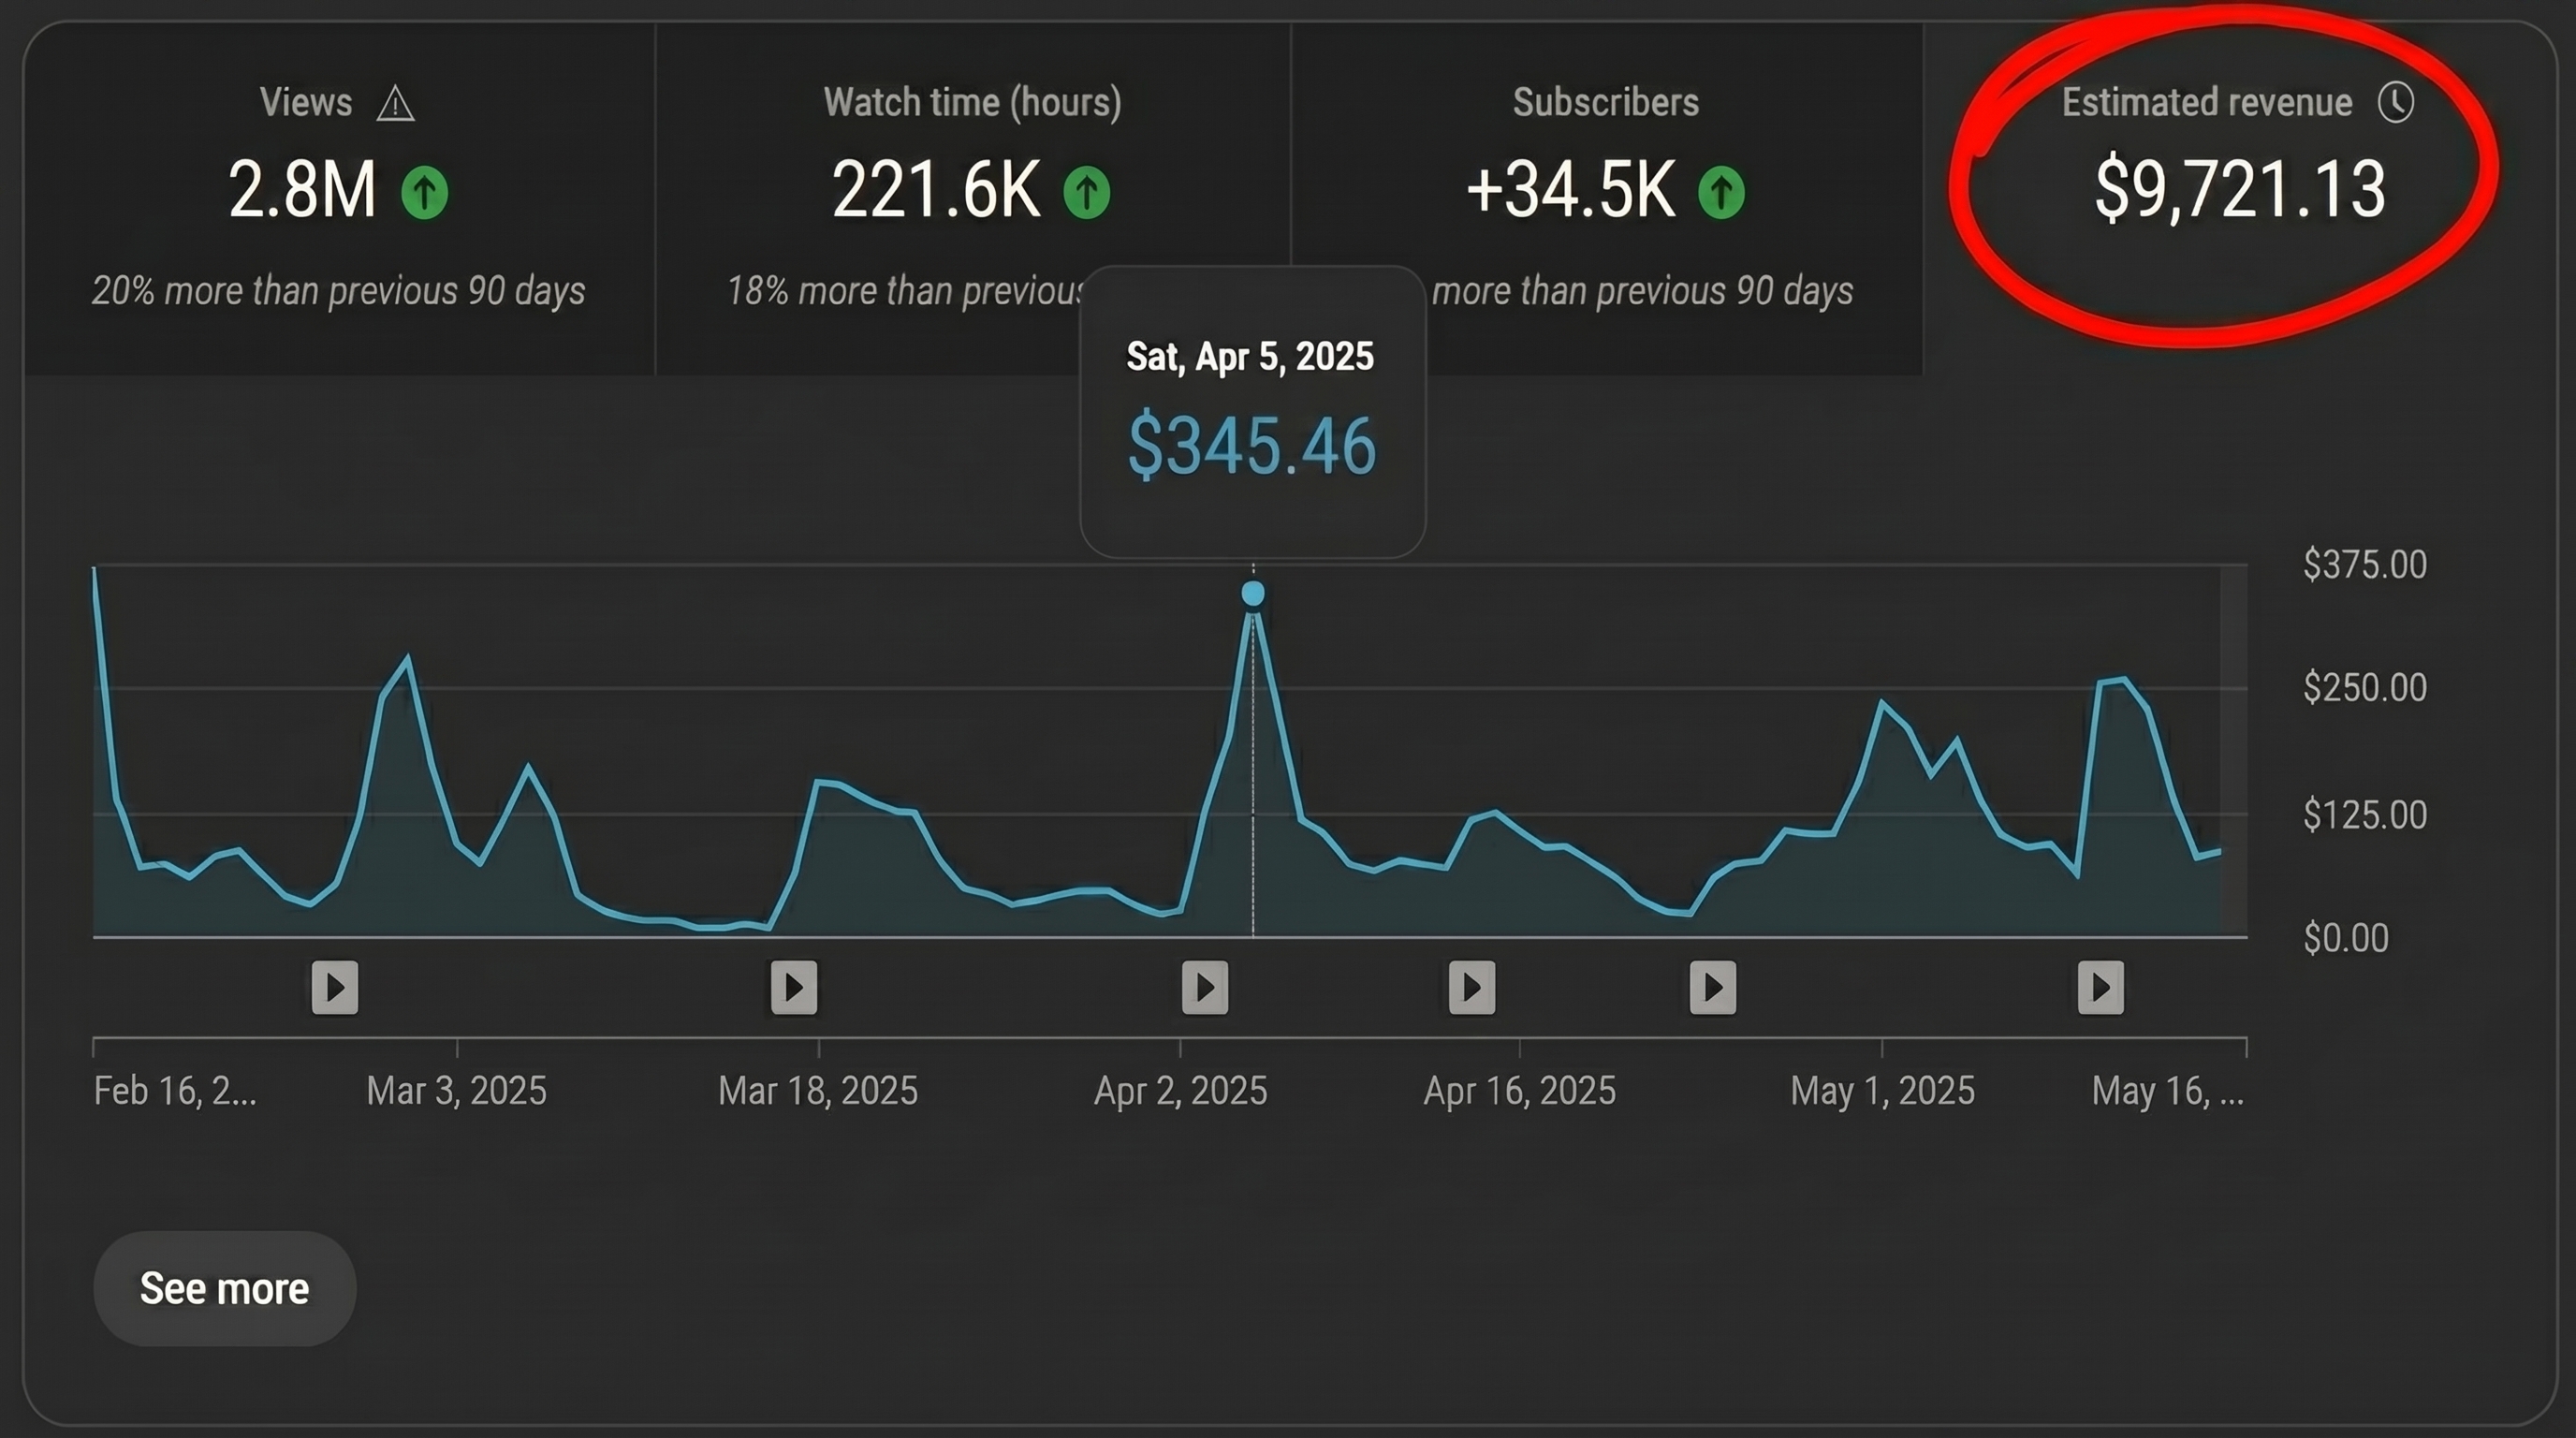Click the Apr 2, 2025 axis label

[1181, 1090]
